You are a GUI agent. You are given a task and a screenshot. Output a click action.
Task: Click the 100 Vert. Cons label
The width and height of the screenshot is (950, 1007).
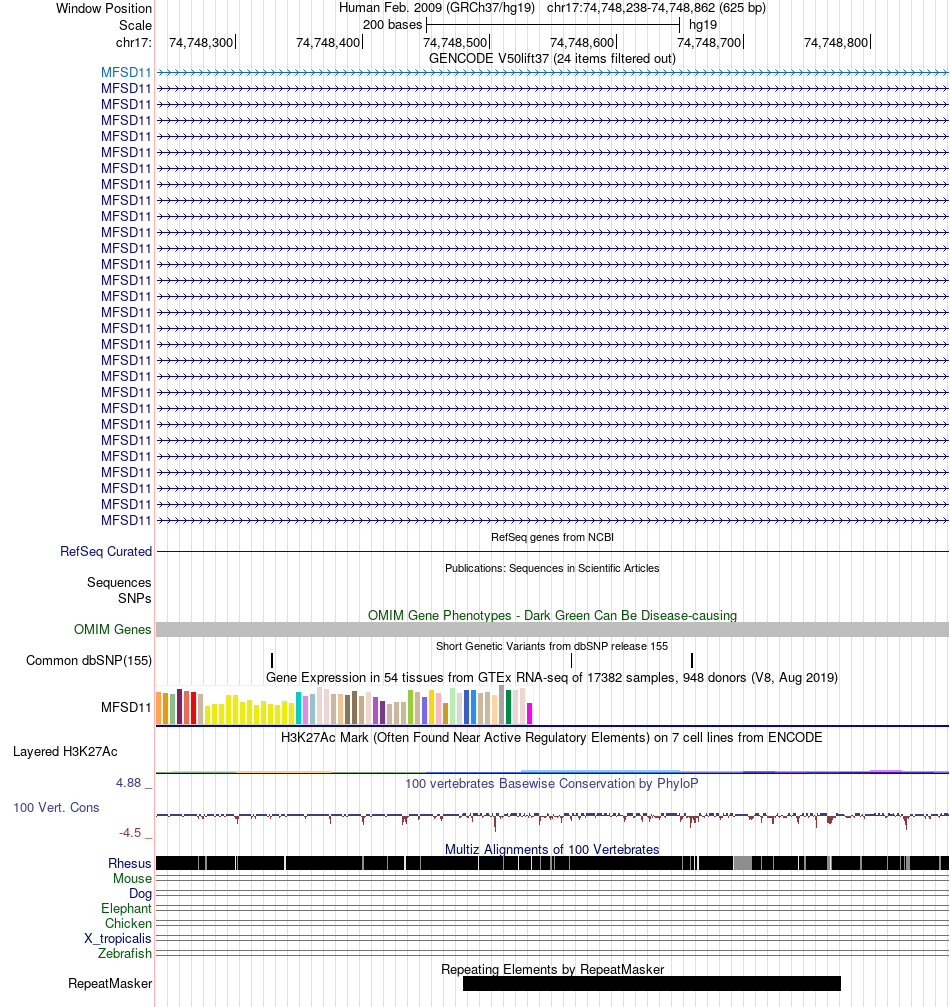[56, 808]
